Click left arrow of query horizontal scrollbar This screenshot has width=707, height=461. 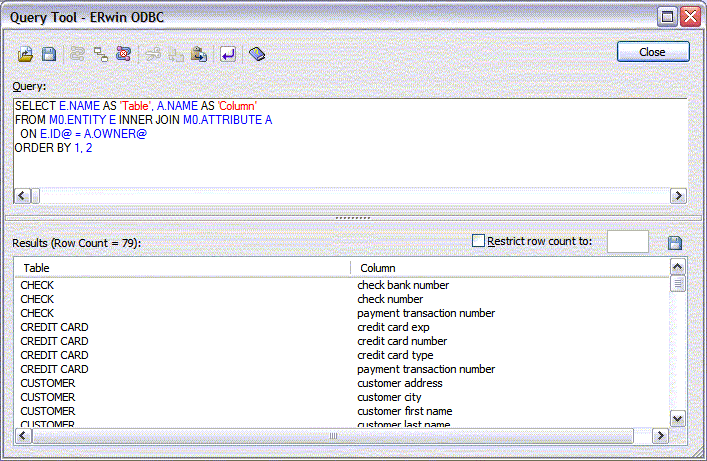click(21, 196)
